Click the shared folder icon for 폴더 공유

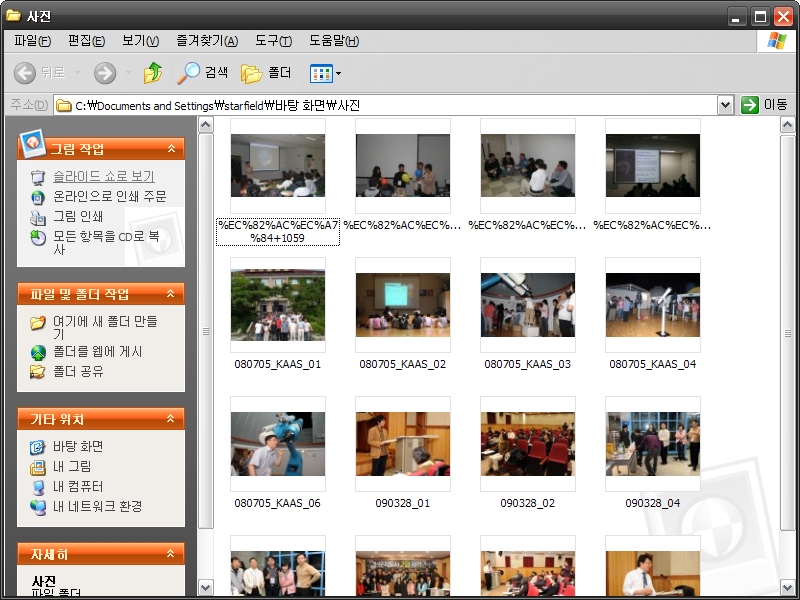pyautogui.click(x=38, y=372)
